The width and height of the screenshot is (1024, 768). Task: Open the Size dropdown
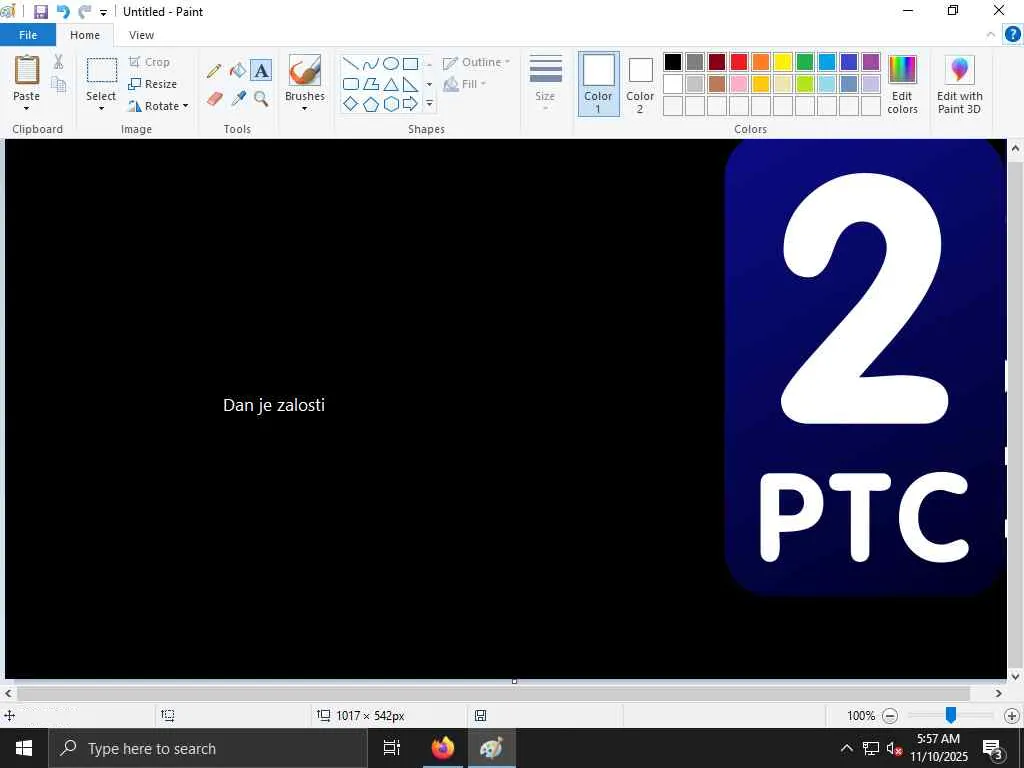pos(545,84)
